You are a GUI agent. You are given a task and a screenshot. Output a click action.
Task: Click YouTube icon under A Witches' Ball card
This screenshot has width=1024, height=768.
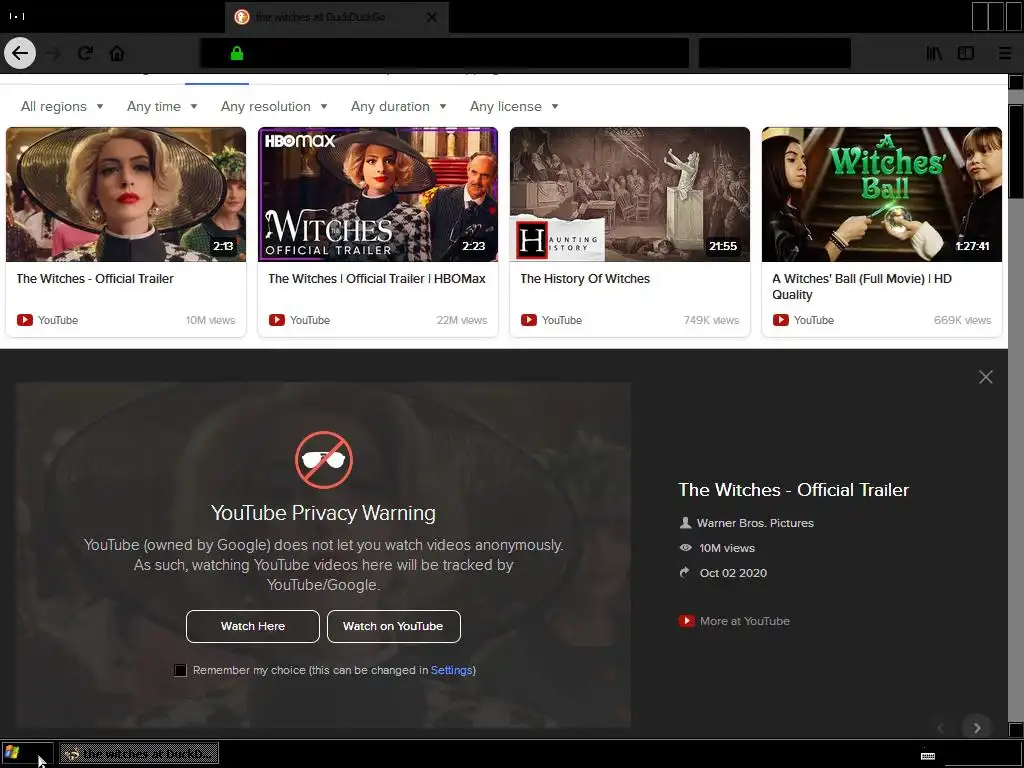pyautogui.click(x=780, y=320)
